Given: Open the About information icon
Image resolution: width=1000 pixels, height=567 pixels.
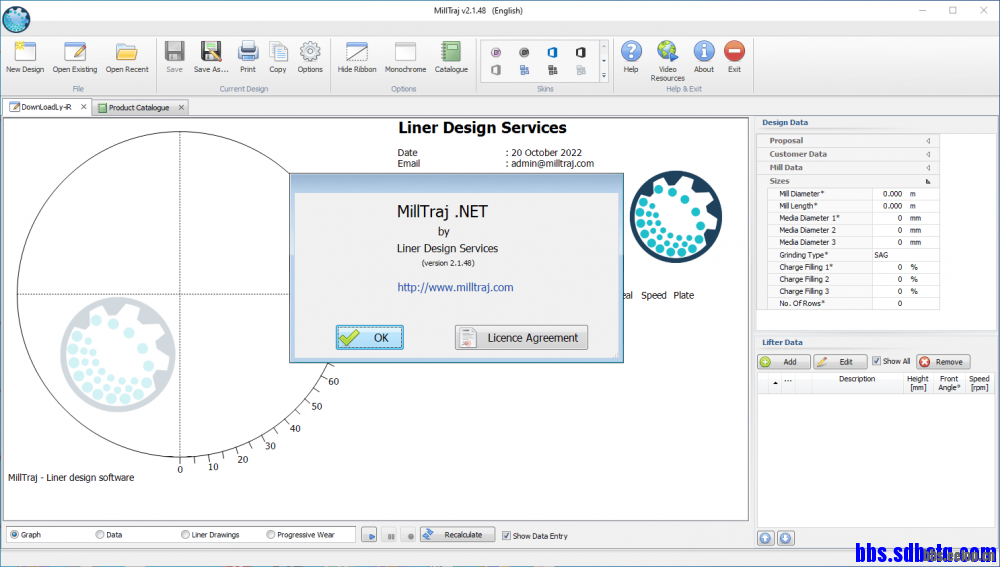Looking at the screenshot, I should 703,57.
